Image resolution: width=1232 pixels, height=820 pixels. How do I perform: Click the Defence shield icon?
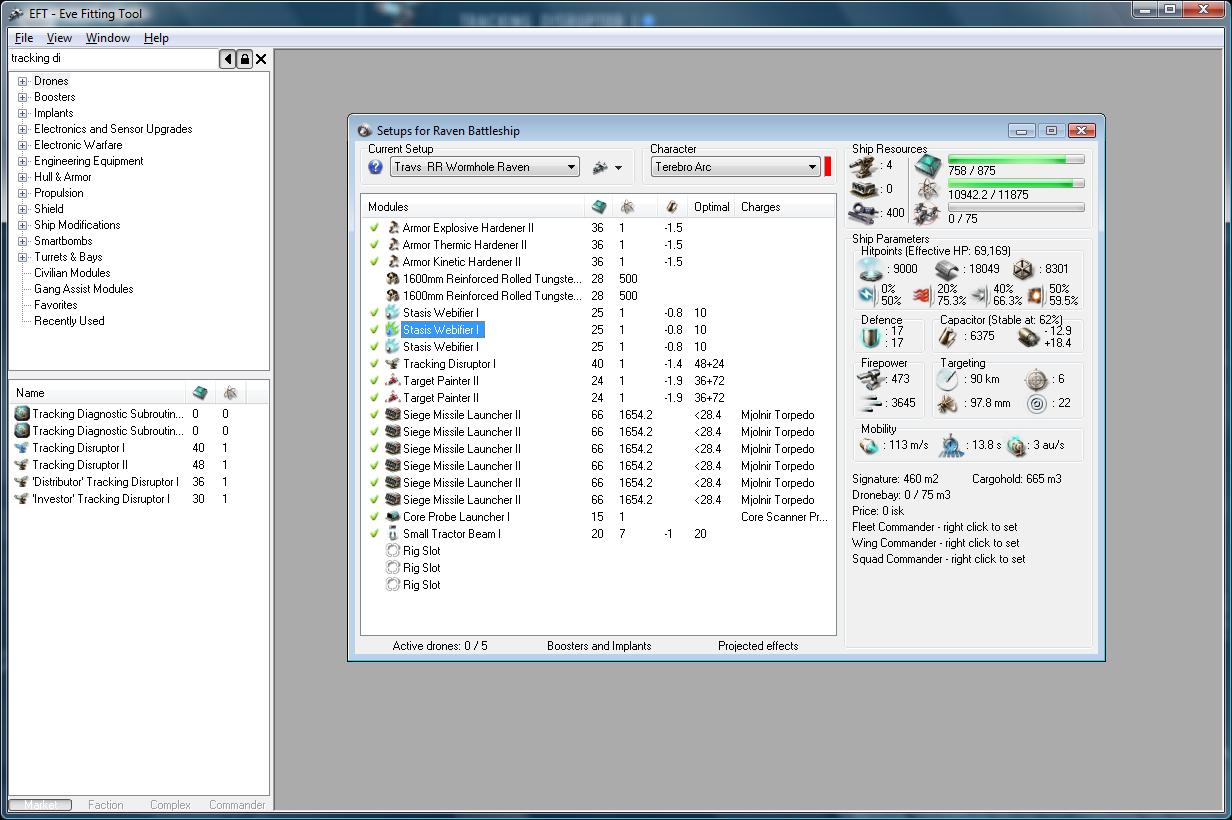[x=870, y=337]
